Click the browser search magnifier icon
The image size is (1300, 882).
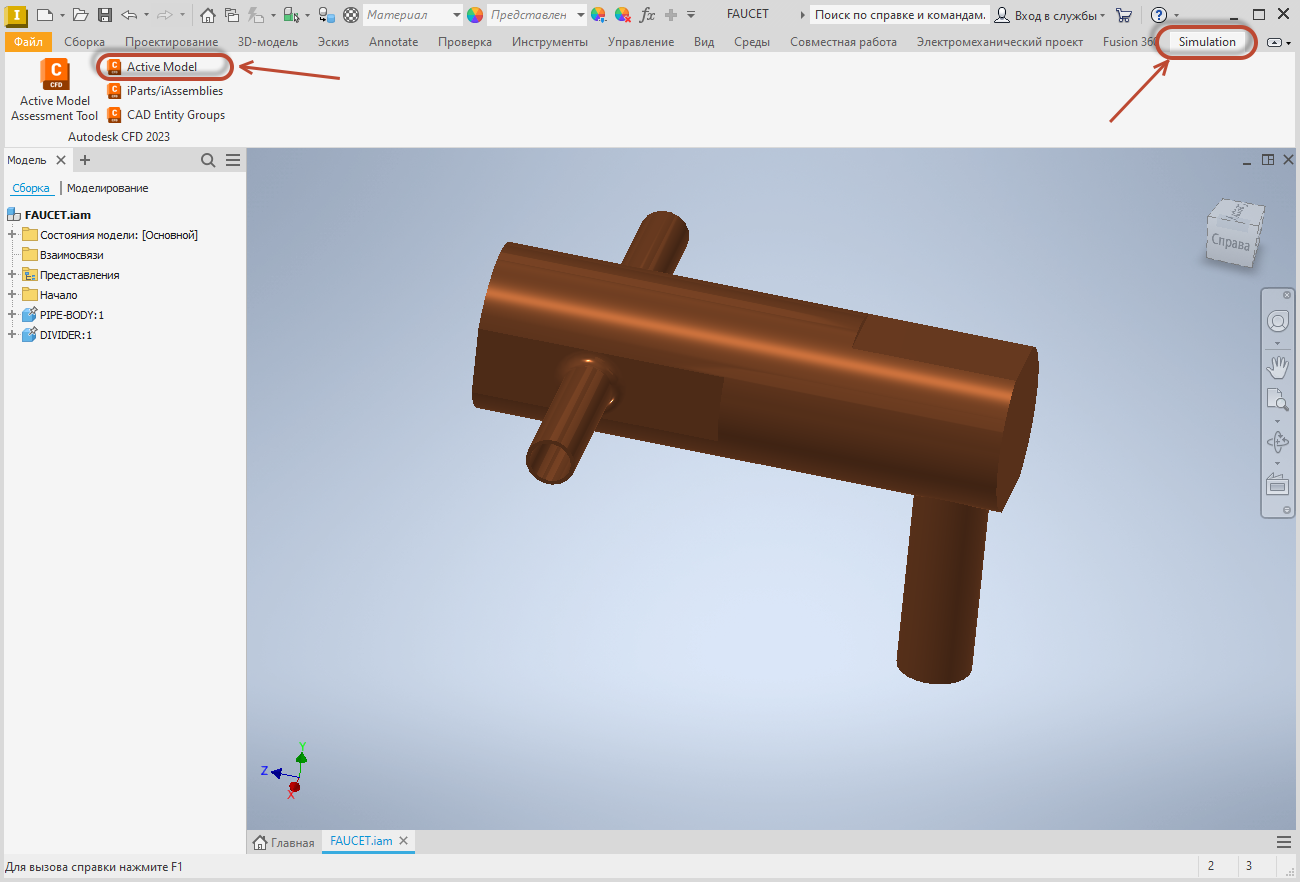[x=208, y=160]
